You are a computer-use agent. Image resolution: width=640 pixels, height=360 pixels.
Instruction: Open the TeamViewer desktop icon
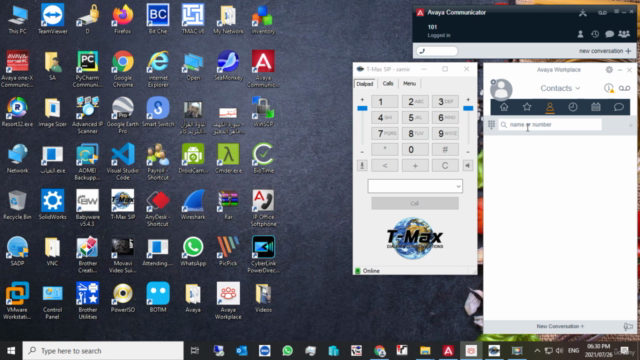(x=52, y=19)
